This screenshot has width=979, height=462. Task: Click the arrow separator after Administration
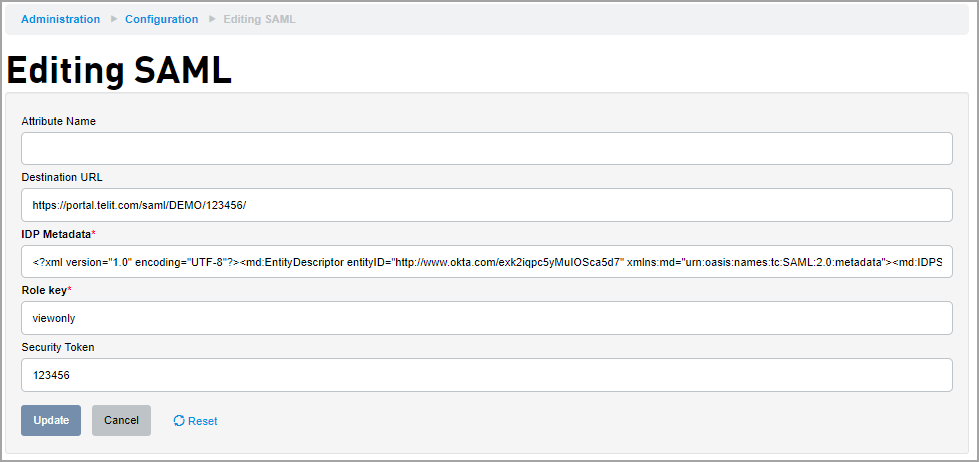tap(114, 19)
